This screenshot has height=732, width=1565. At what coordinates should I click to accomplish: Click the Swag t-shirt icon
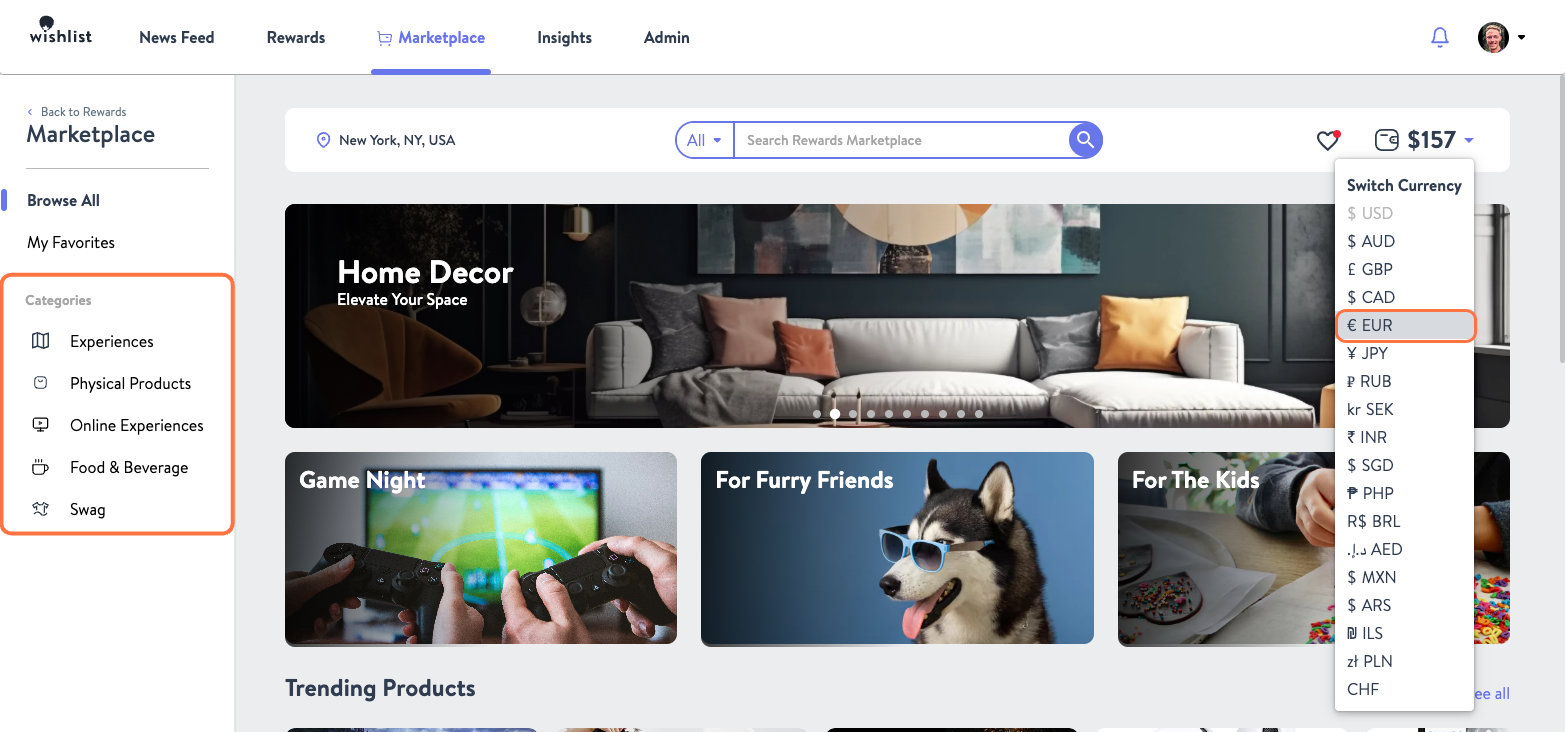coord(41,509)
